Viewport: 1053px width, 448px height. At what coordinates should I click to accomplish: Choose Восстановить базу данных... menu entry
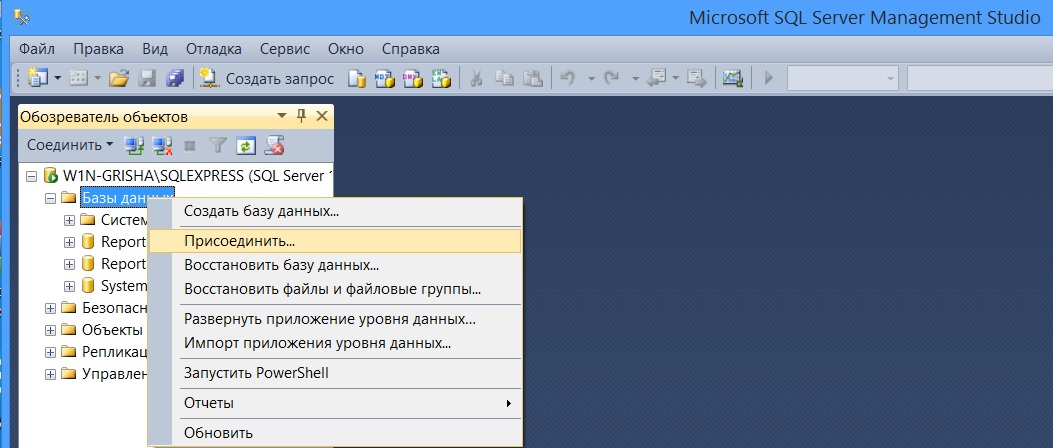click(334, 265)
